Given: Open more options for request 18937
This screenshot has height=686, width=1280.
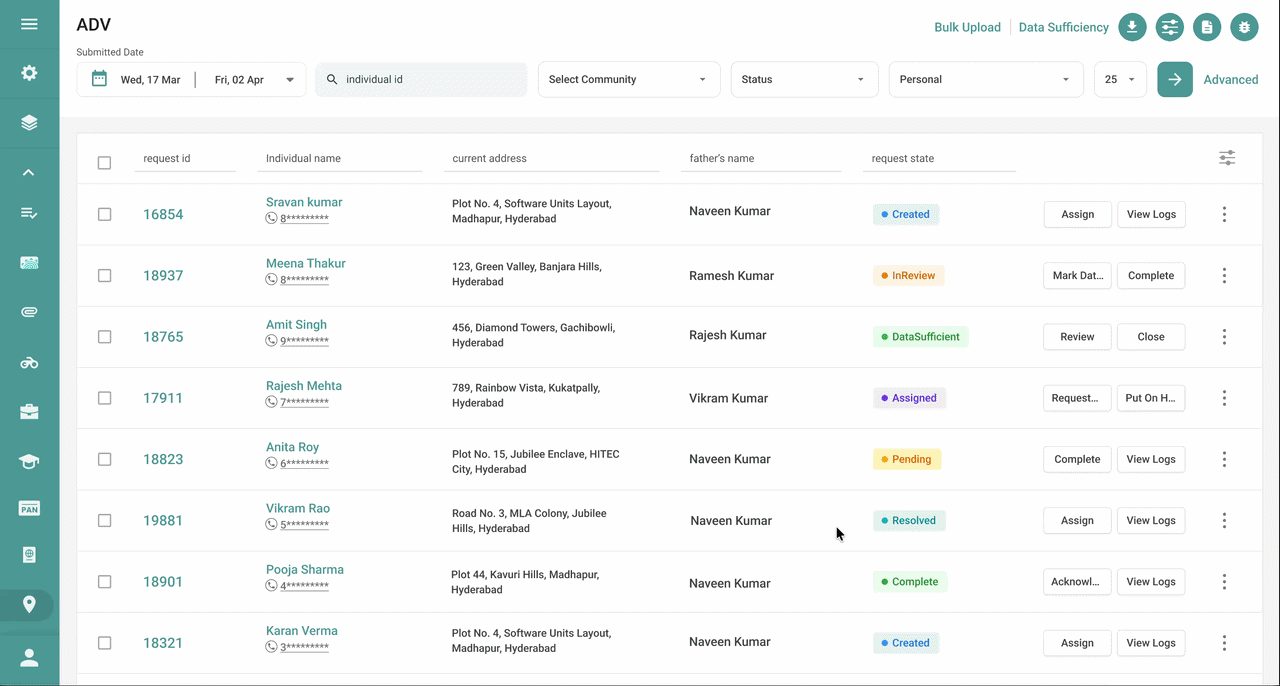Looking at the screenshot, I should pyautogui.click(x=1224, y=275).
